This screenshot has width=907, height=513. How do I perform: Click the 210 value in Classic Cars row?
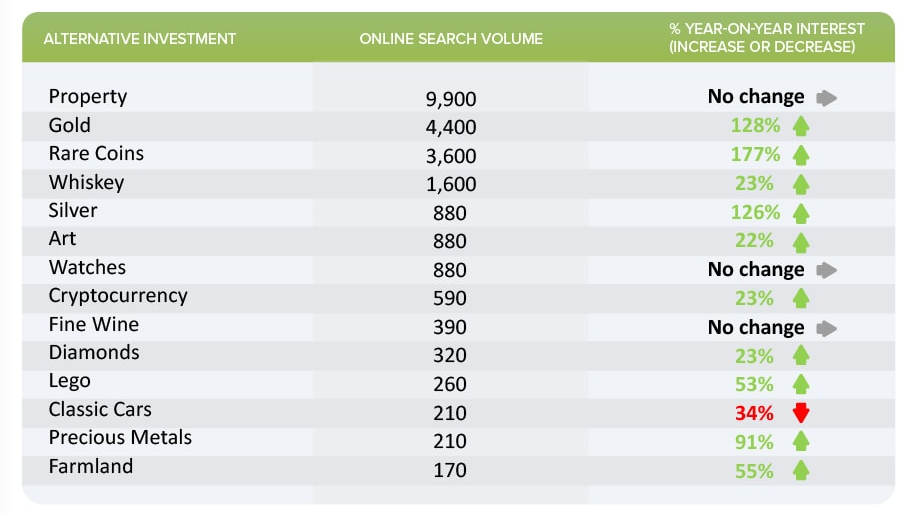point(450,413)
